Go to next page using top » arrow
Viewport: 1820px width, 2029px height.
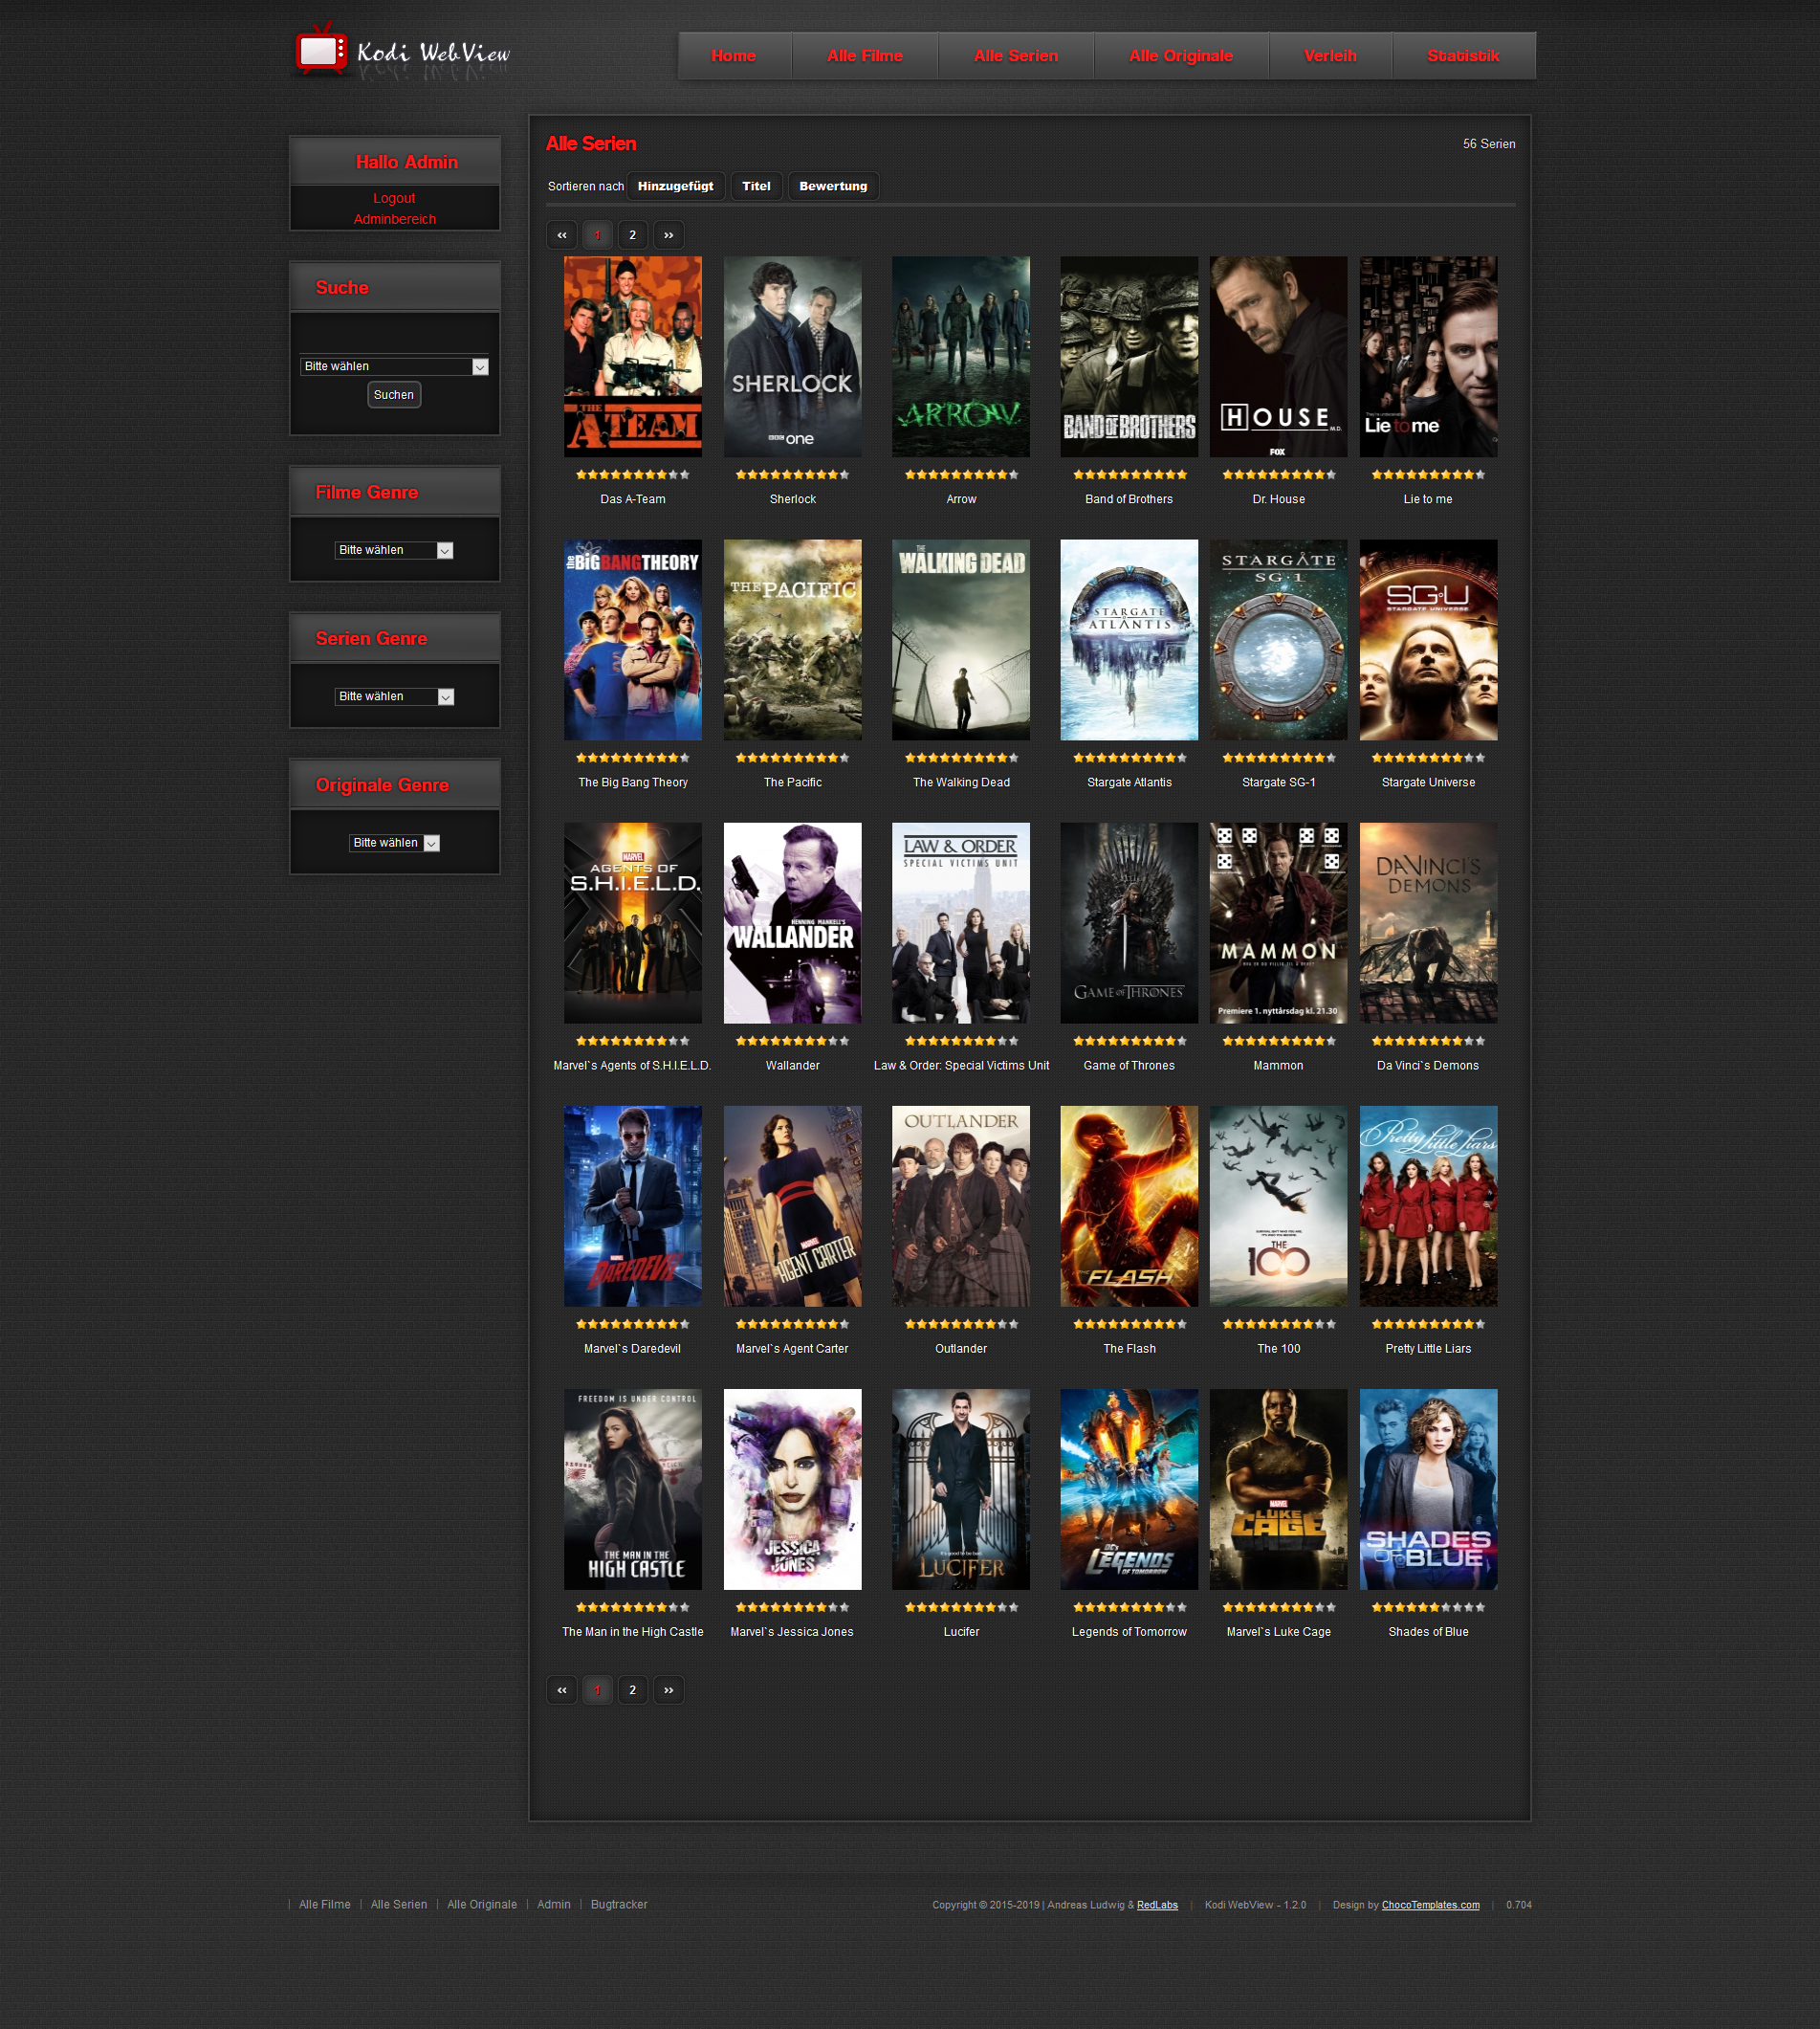point(668,235)
